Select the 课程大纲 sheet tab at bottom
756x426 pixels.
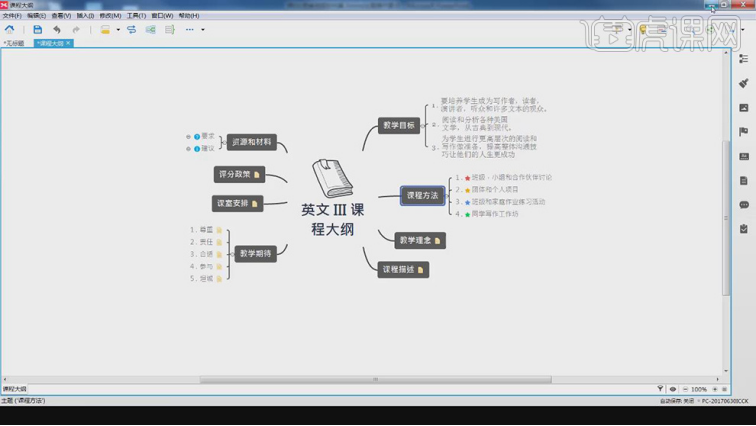pyautogui.click(x=14, y=389)
